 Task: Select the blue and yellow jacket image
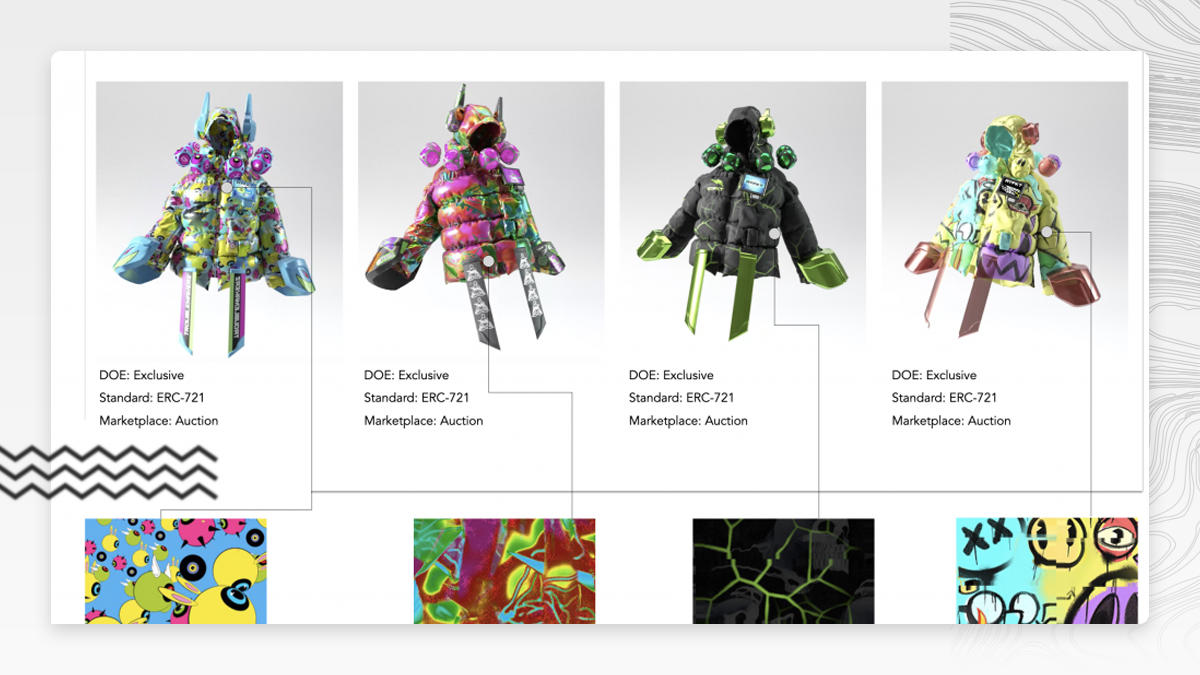(x=219, y=220)
